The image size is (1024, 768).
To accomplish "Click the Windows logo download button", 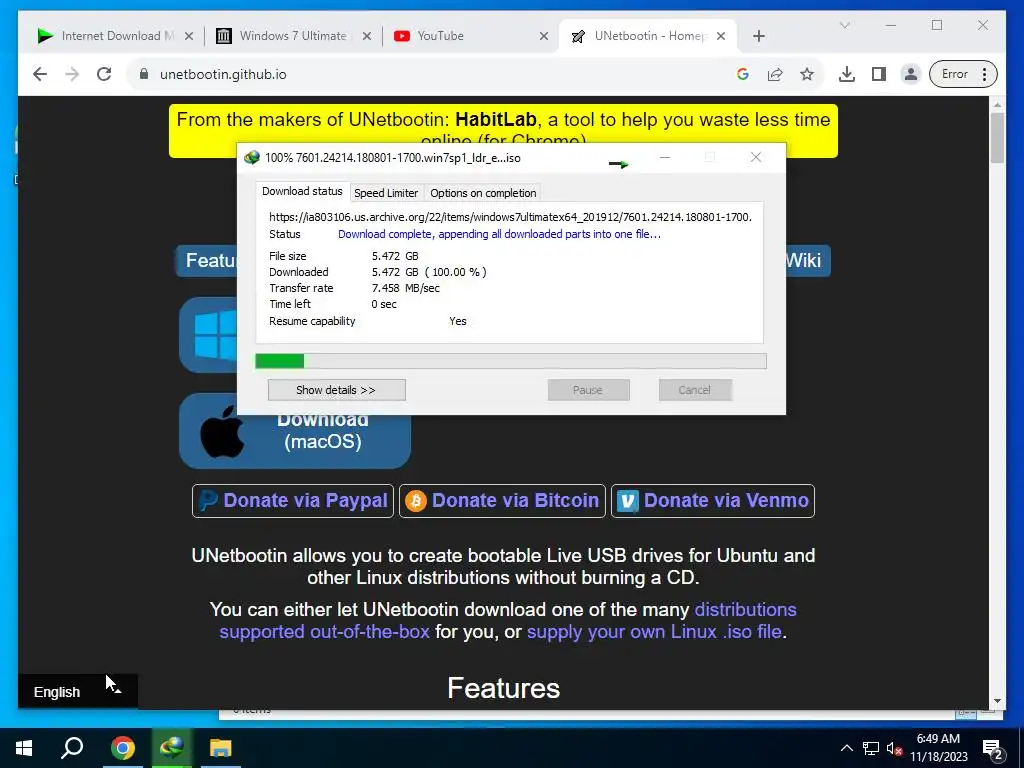I will pos(209,335).
